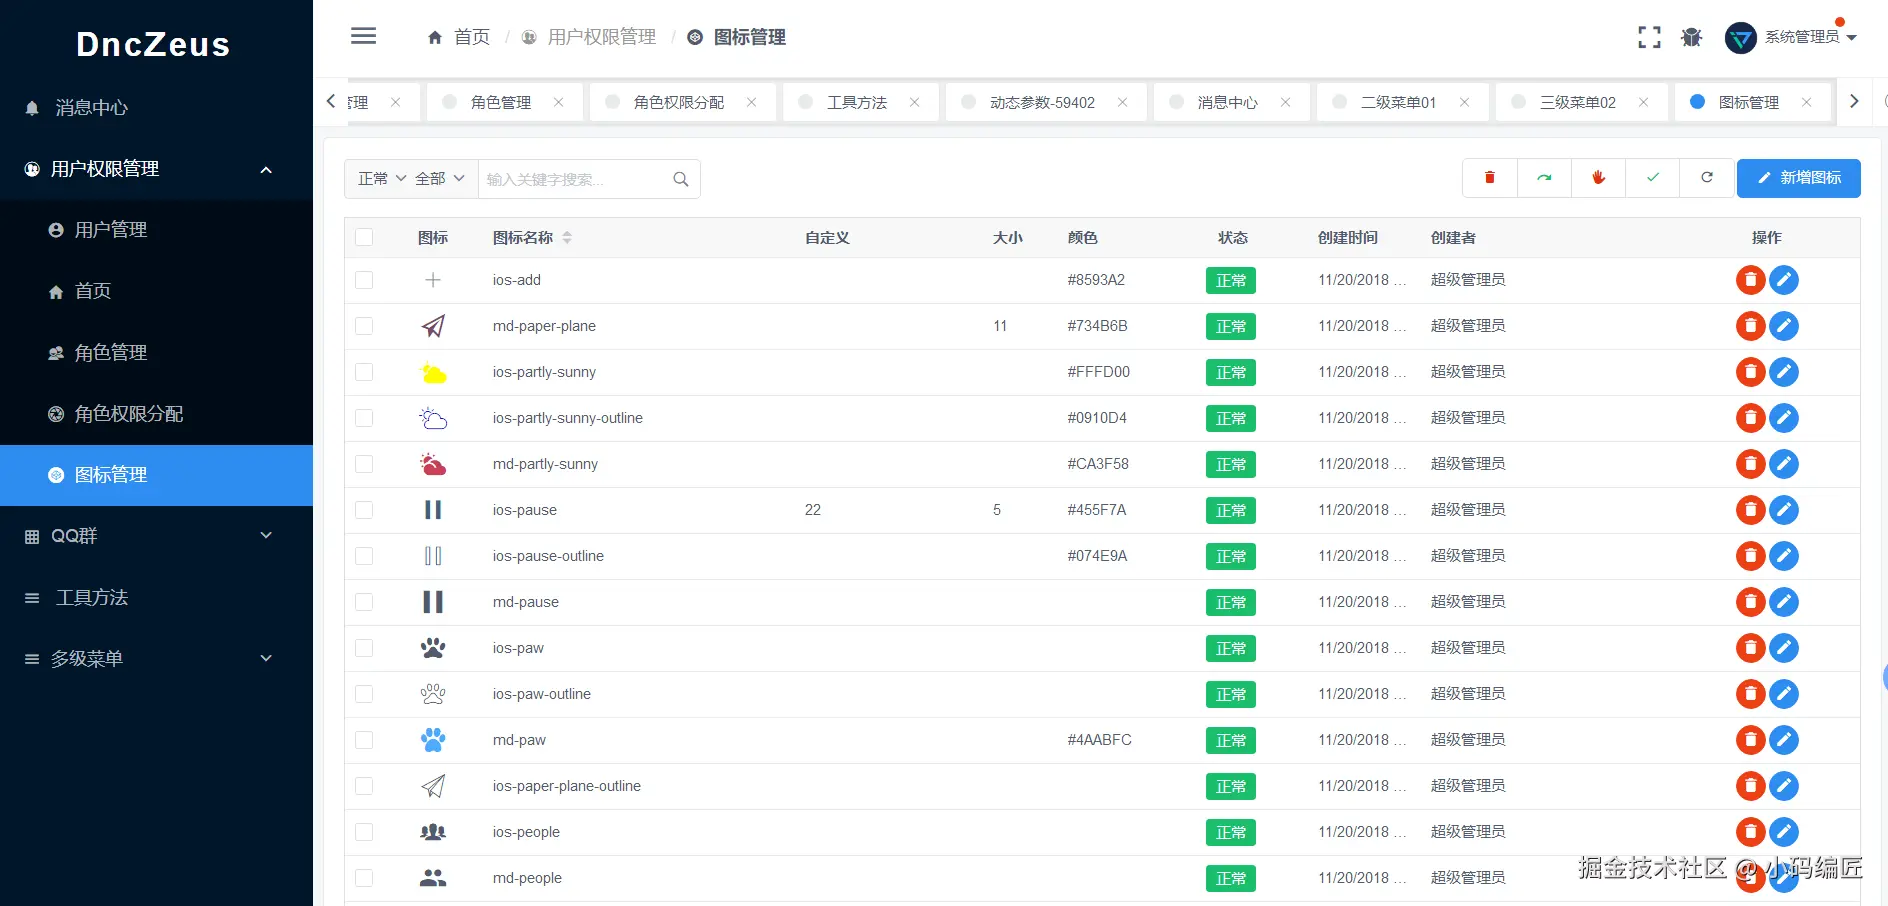Image resolution: width=1888 pixels, height=906 pixels.
Task: Click the 正常 status tag of ios-add
Action: click(x=1230, y=281)
